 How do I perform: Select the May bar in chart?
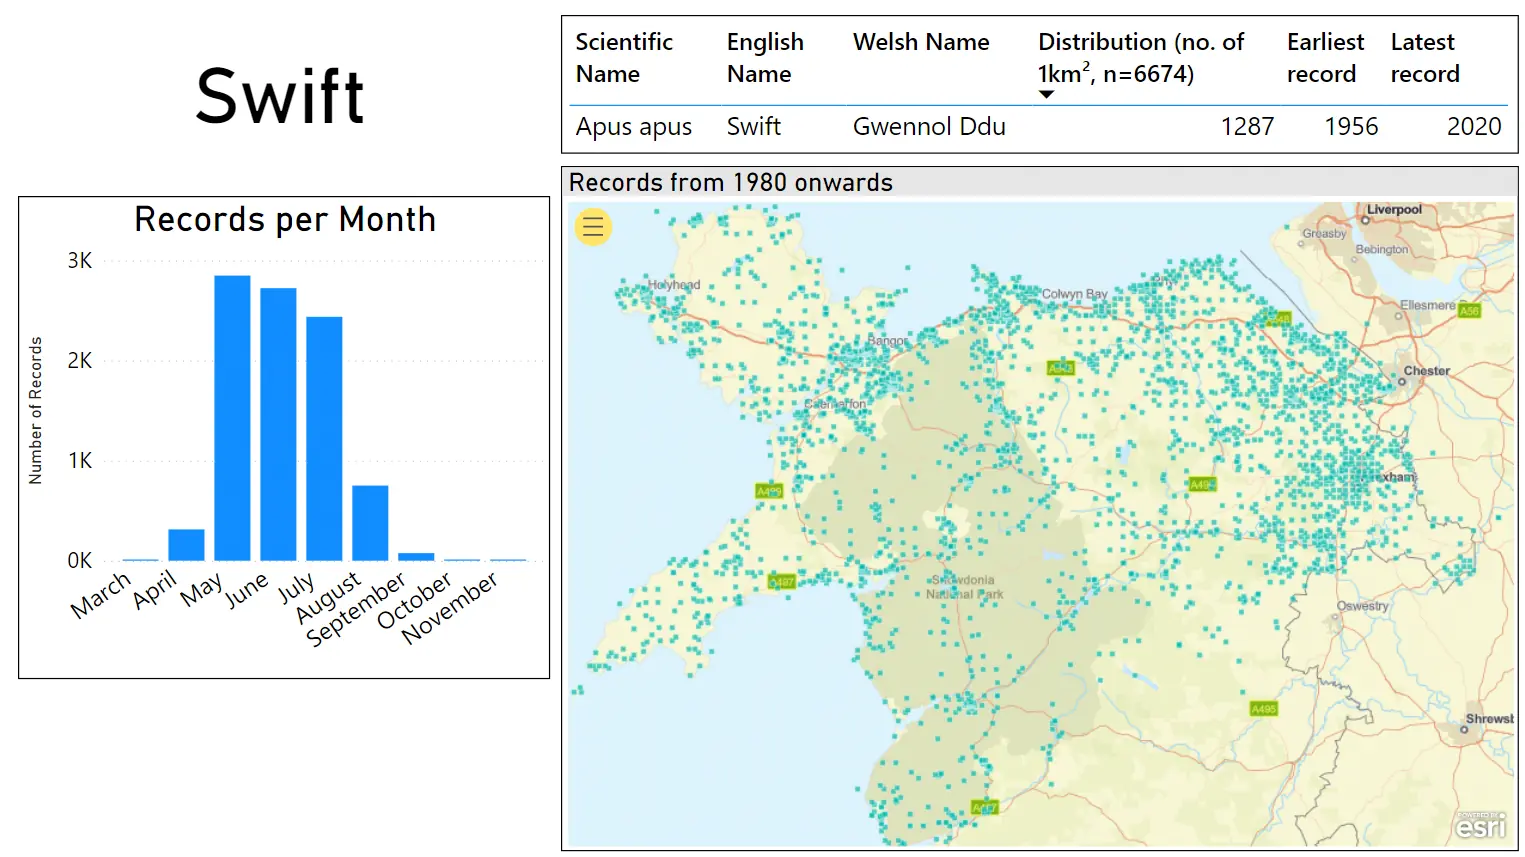[232, 418]
